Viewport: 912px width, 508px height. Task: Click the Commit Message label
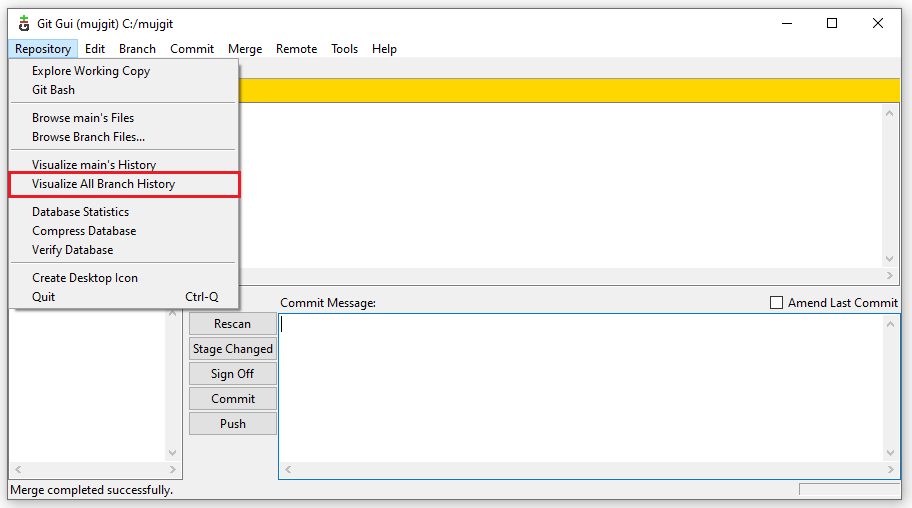[328, 303]
